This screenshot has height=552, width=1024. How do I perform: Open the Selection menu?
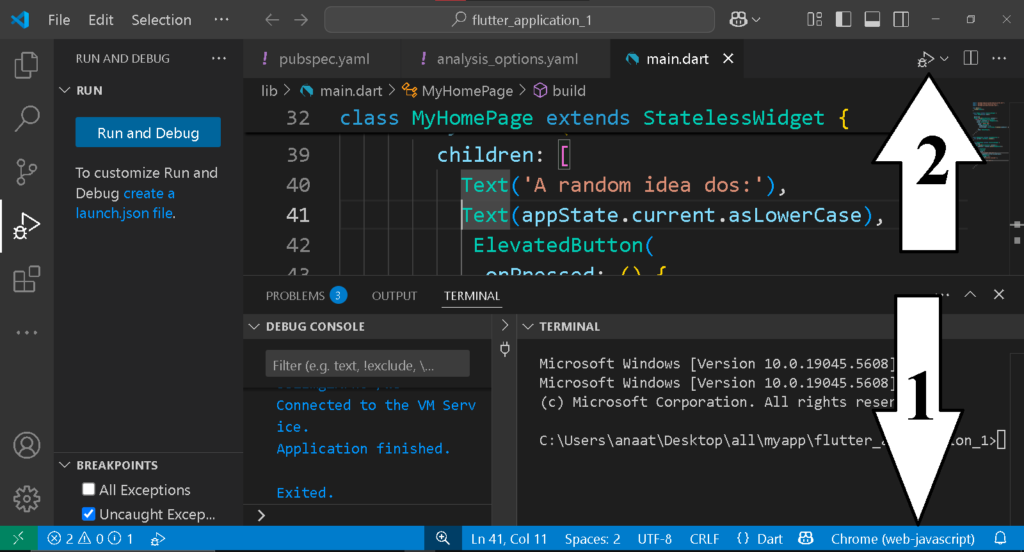pos(161,20)
